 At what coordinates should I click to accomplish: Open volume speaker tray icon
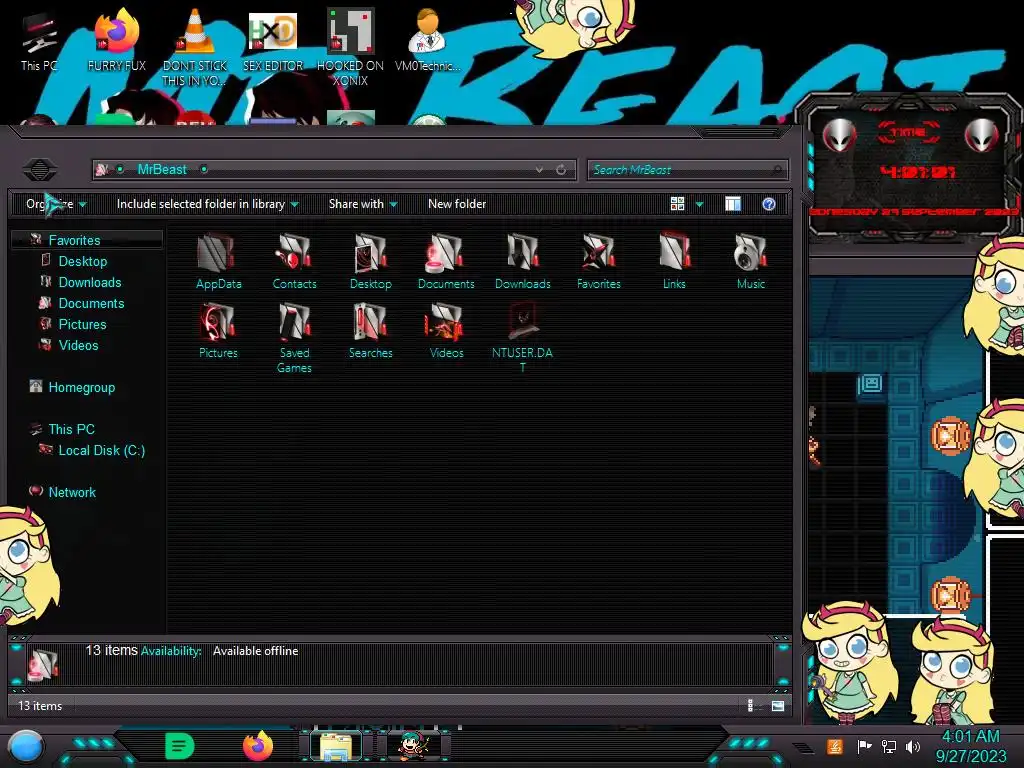(912, 746)
